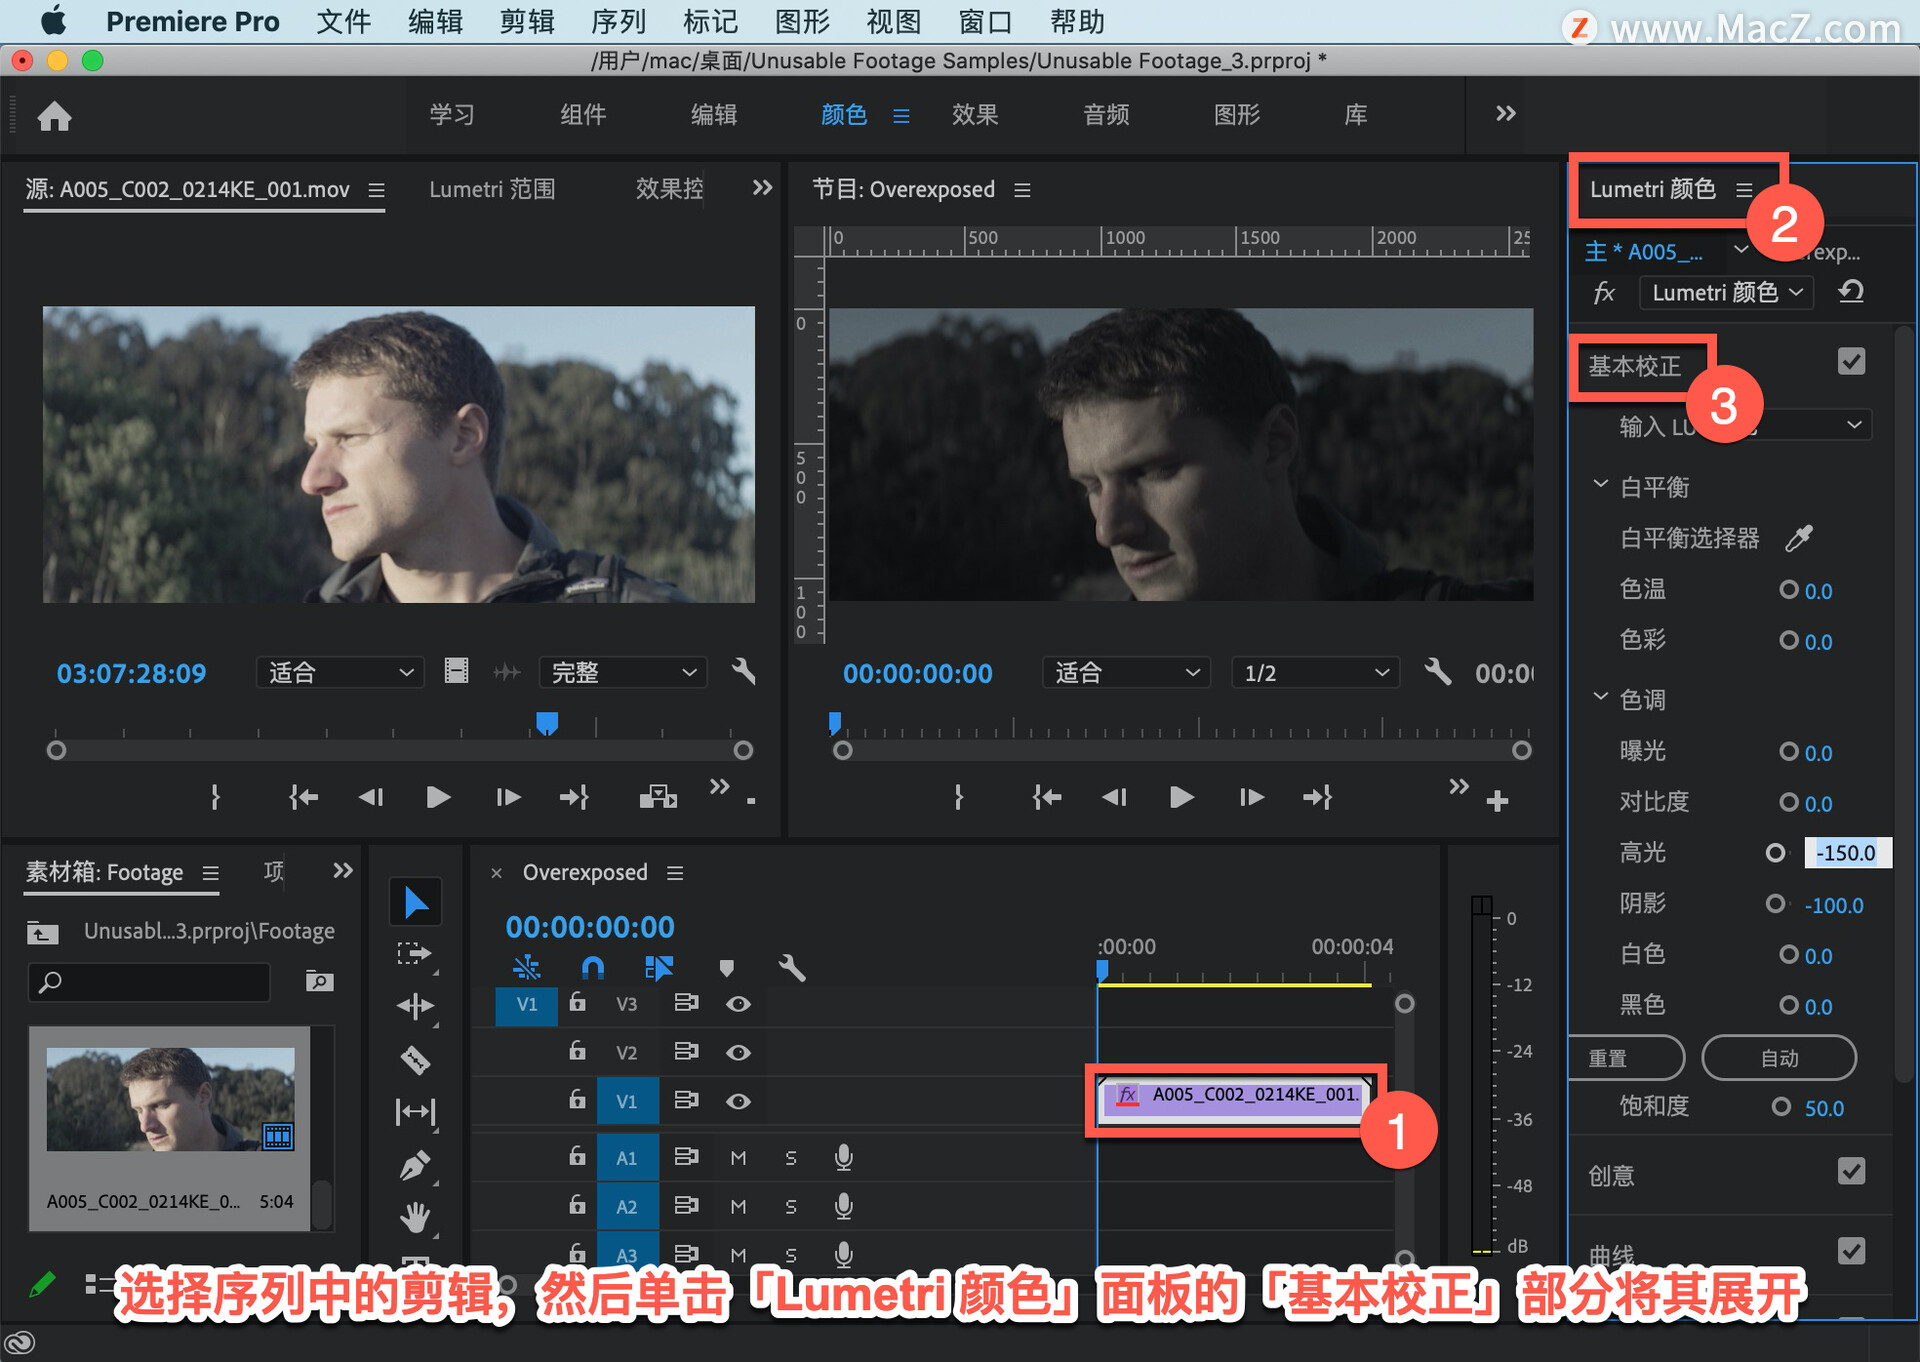Click the white balance eyedropper icon
The image size is (1920, 1362).
tap(1799, 538)
